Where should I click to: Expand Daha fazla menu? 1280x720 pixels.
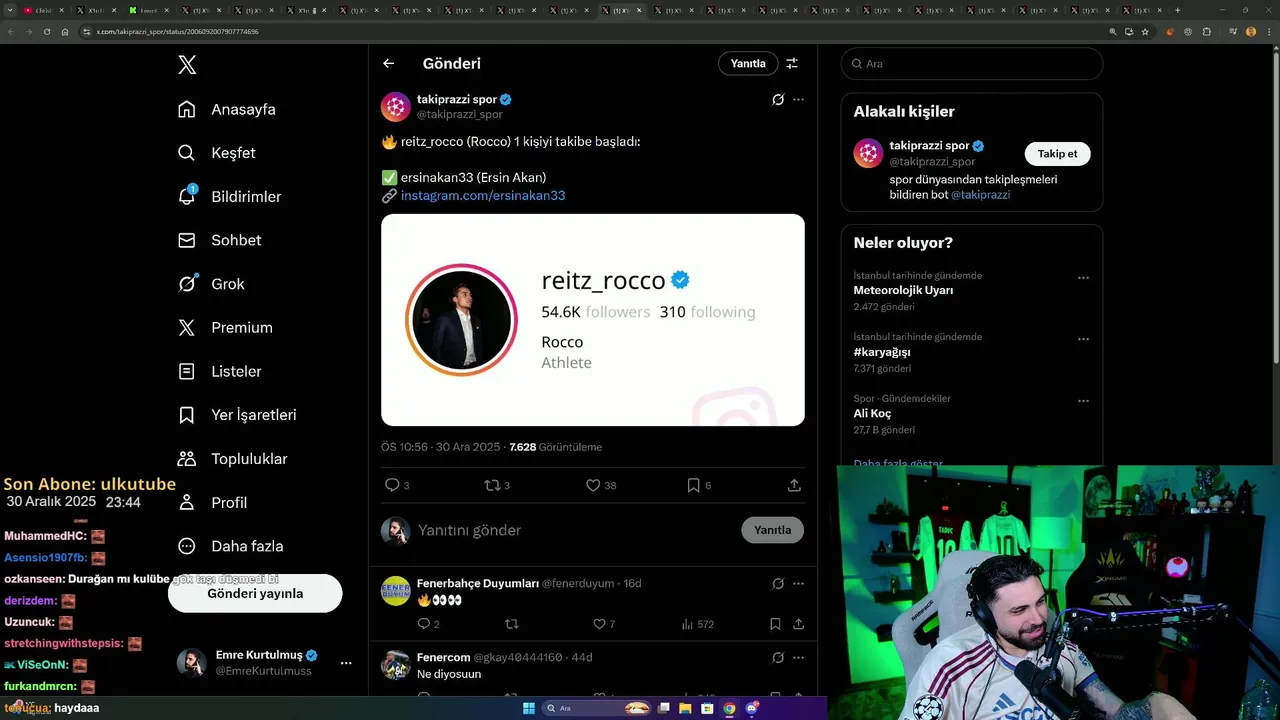click(231, 546)
